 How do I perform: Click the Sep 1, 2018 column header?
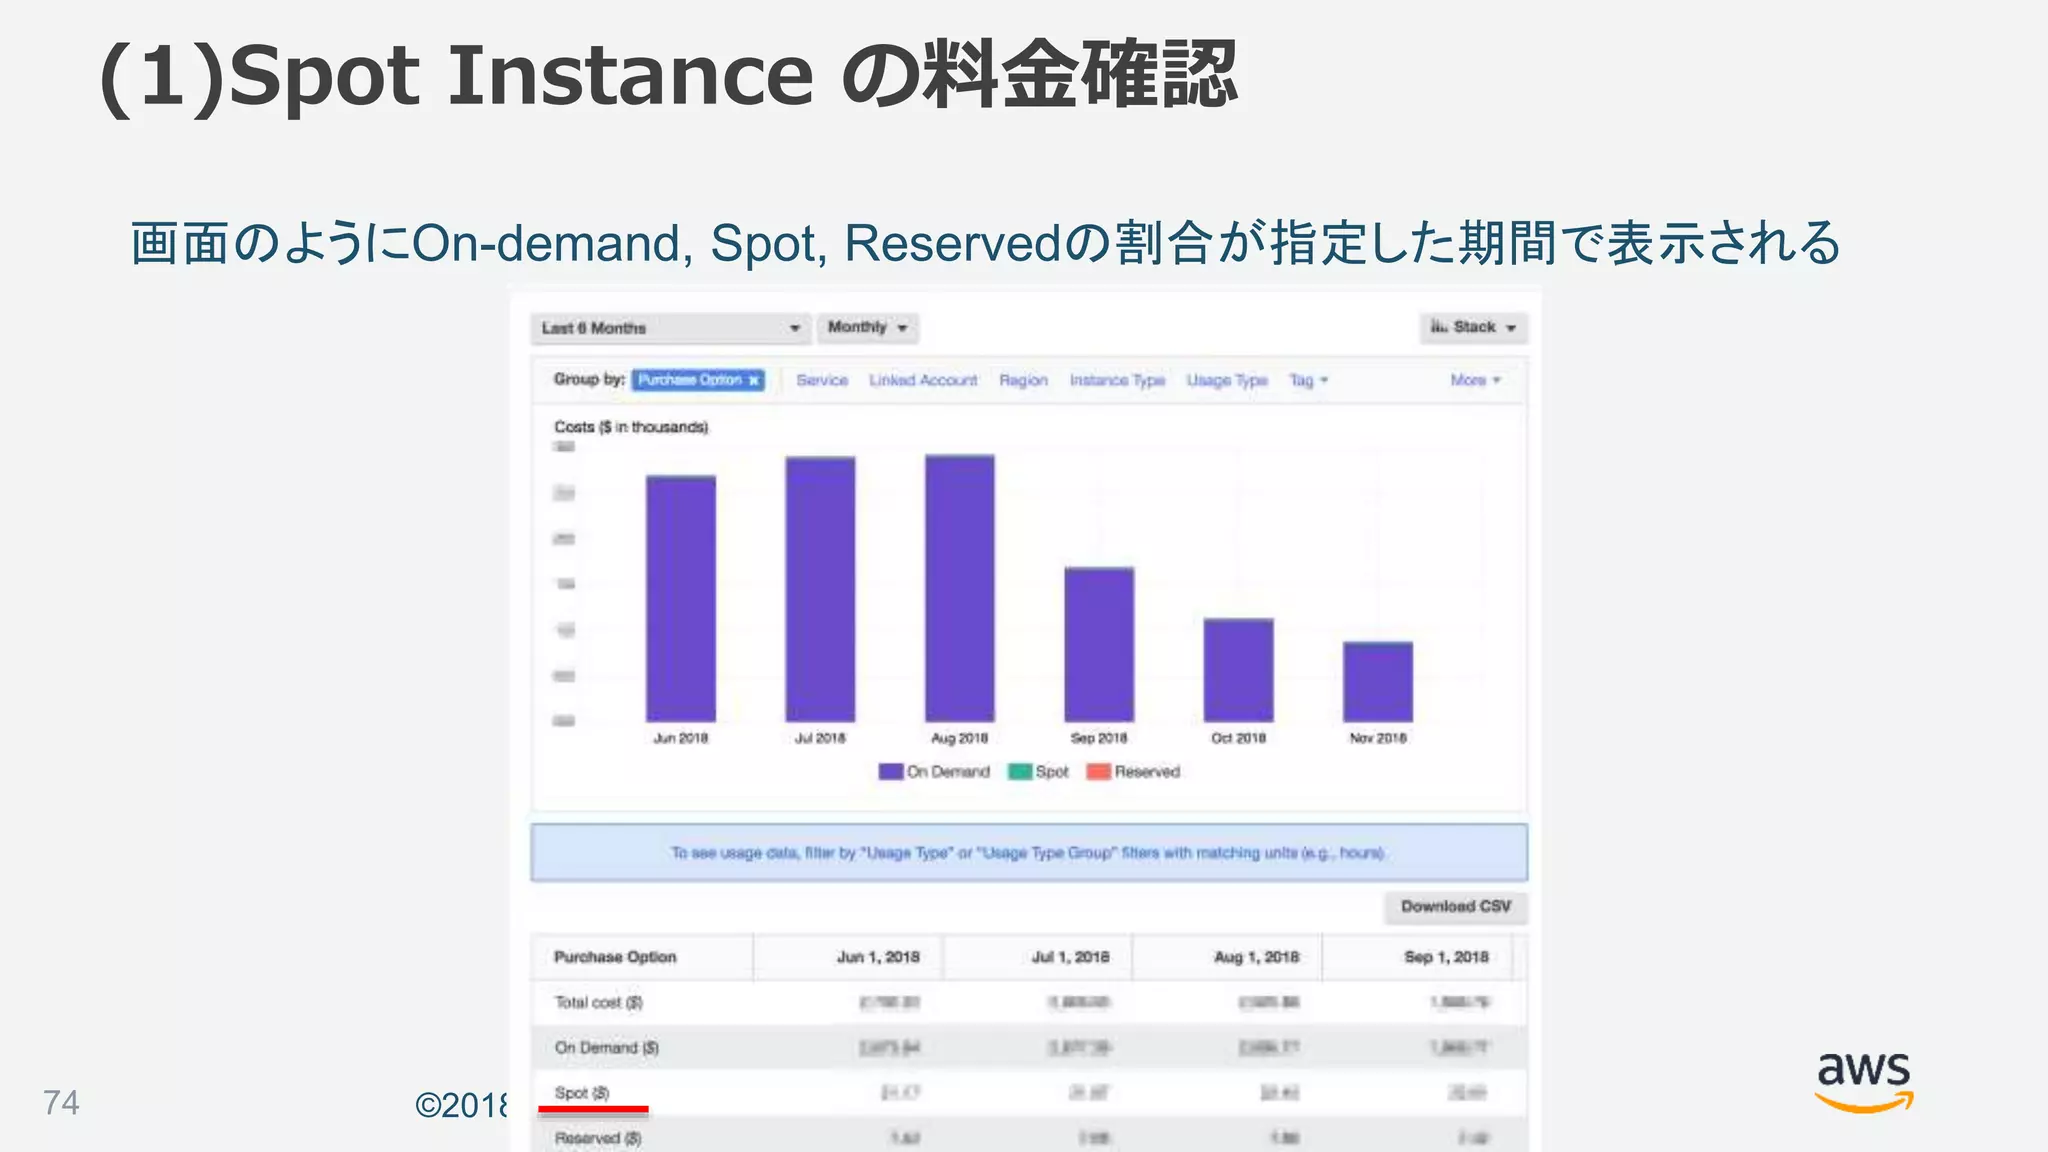pos(1418,957)
